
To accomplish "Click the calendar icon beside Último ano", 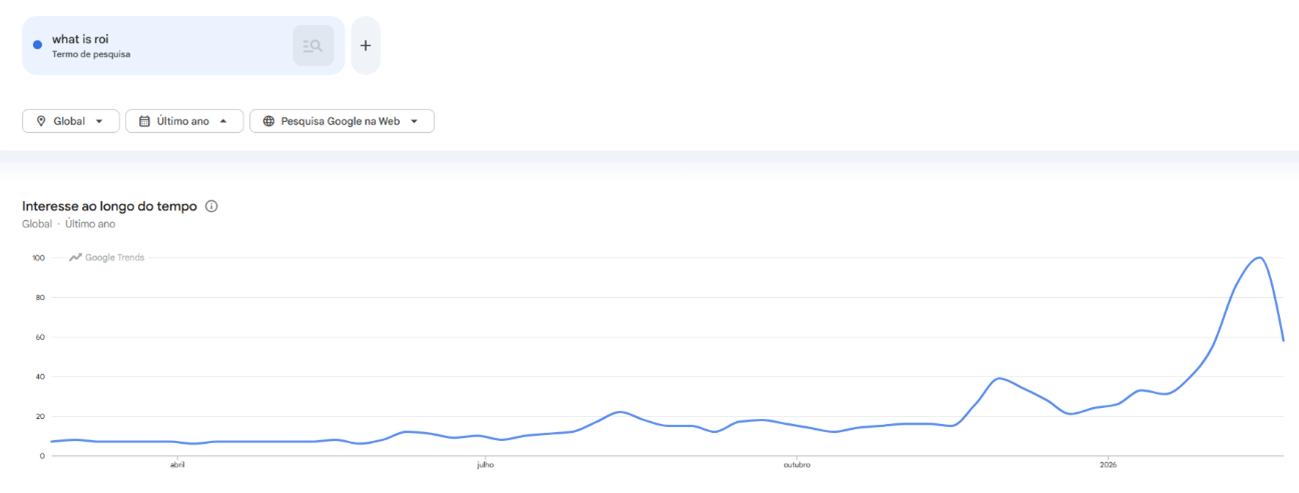I will click(x=144, y=121).
